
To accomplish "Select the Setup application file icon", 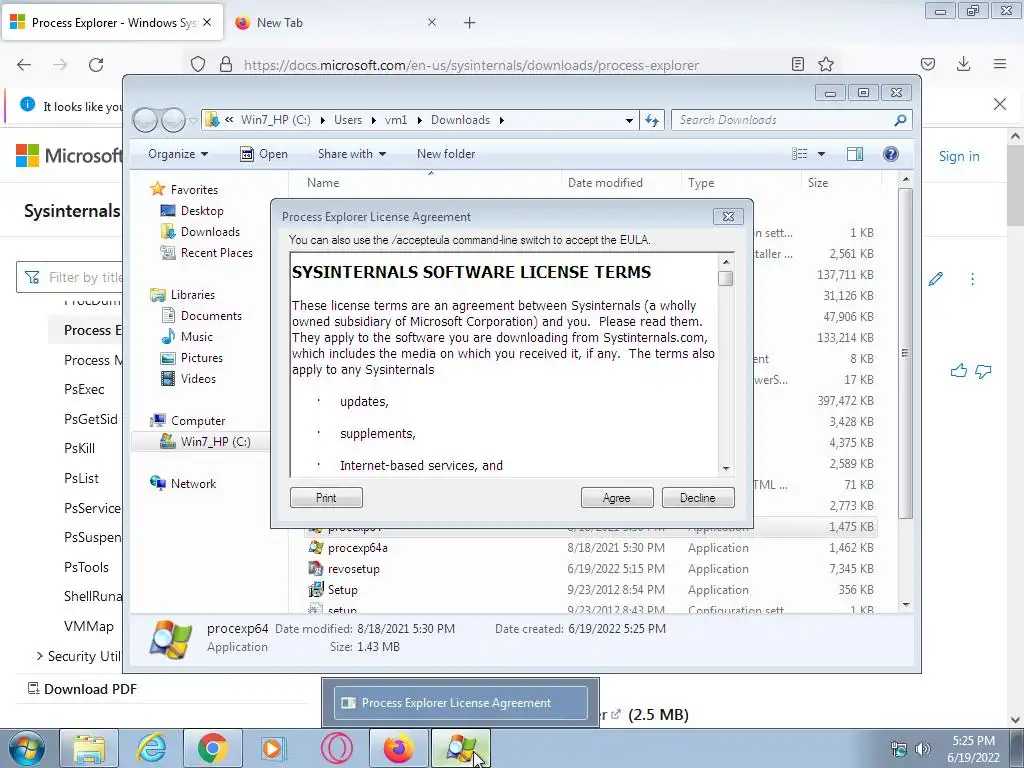I will (x=316, y=590).
